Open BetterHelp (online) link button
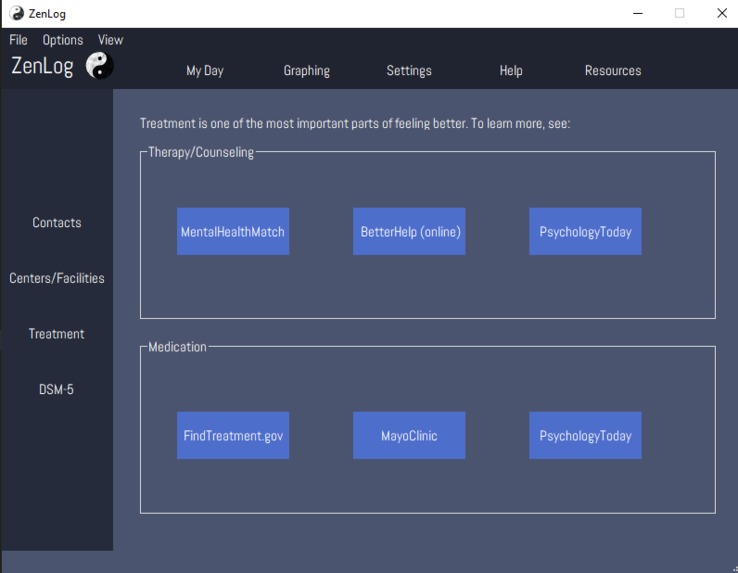This screenshot has width=738, height=573. point(409,231)
